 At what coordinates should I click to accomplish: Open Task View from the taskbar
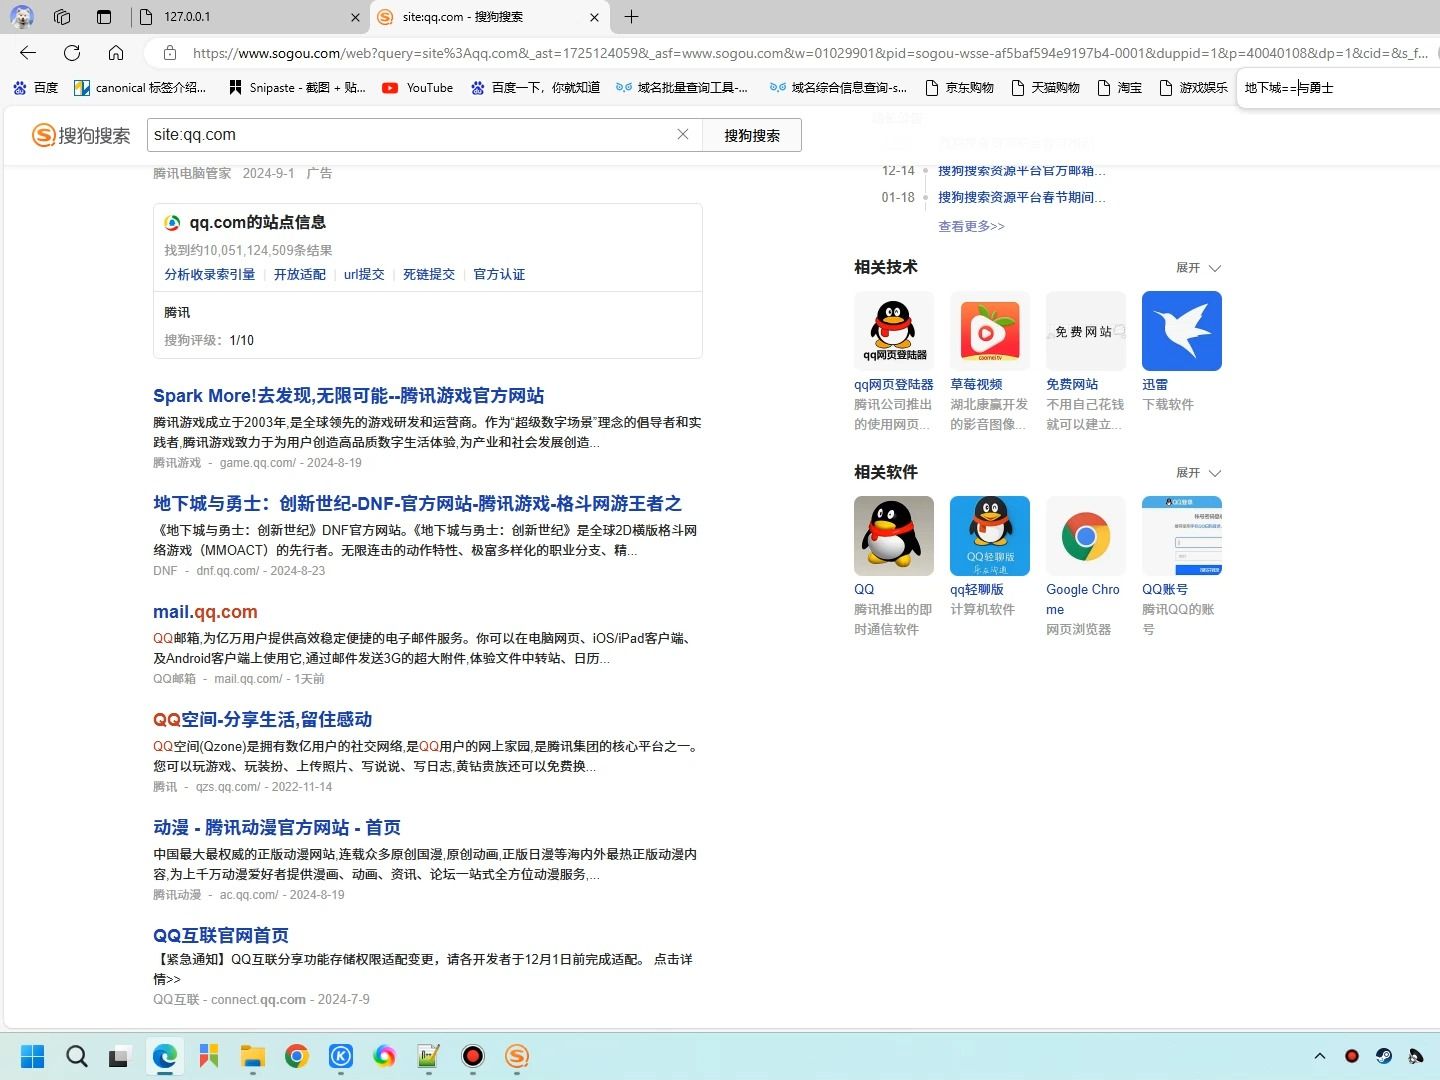pos(119,1056)
